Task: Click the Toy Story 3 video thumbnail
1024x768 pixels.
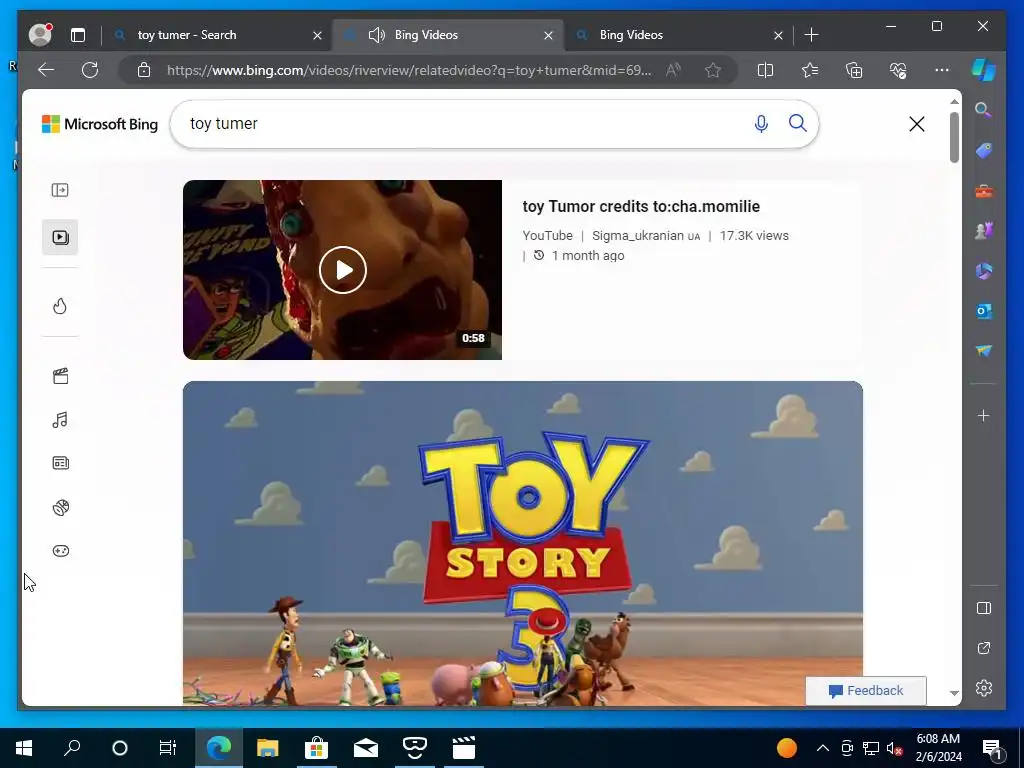Action: [x=522, y=543]
